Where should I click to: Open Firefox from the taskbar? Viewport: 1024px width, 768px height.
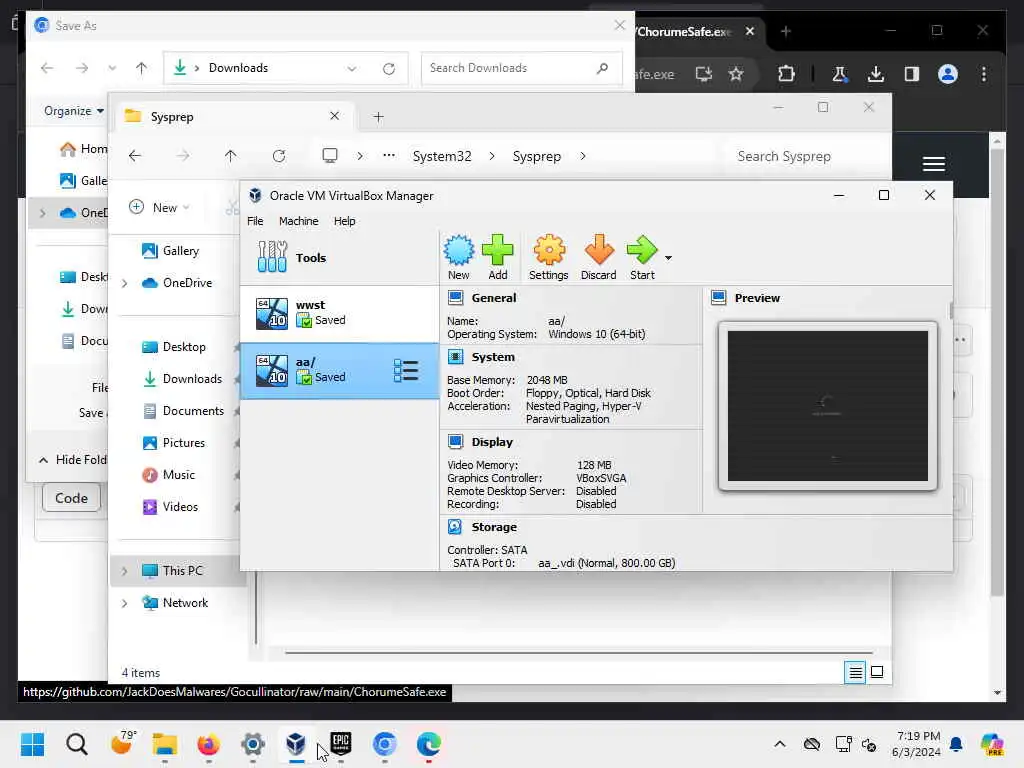coord(208,744)
